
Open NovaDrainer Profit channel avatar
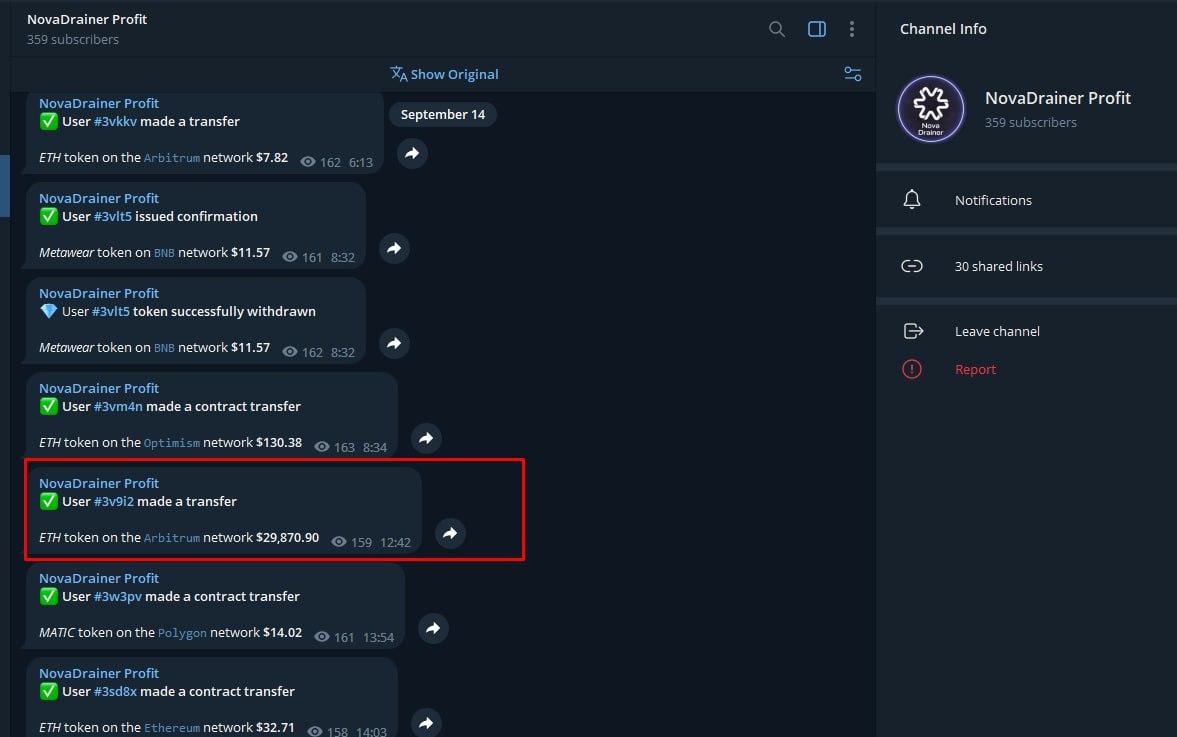click(931, 109)
